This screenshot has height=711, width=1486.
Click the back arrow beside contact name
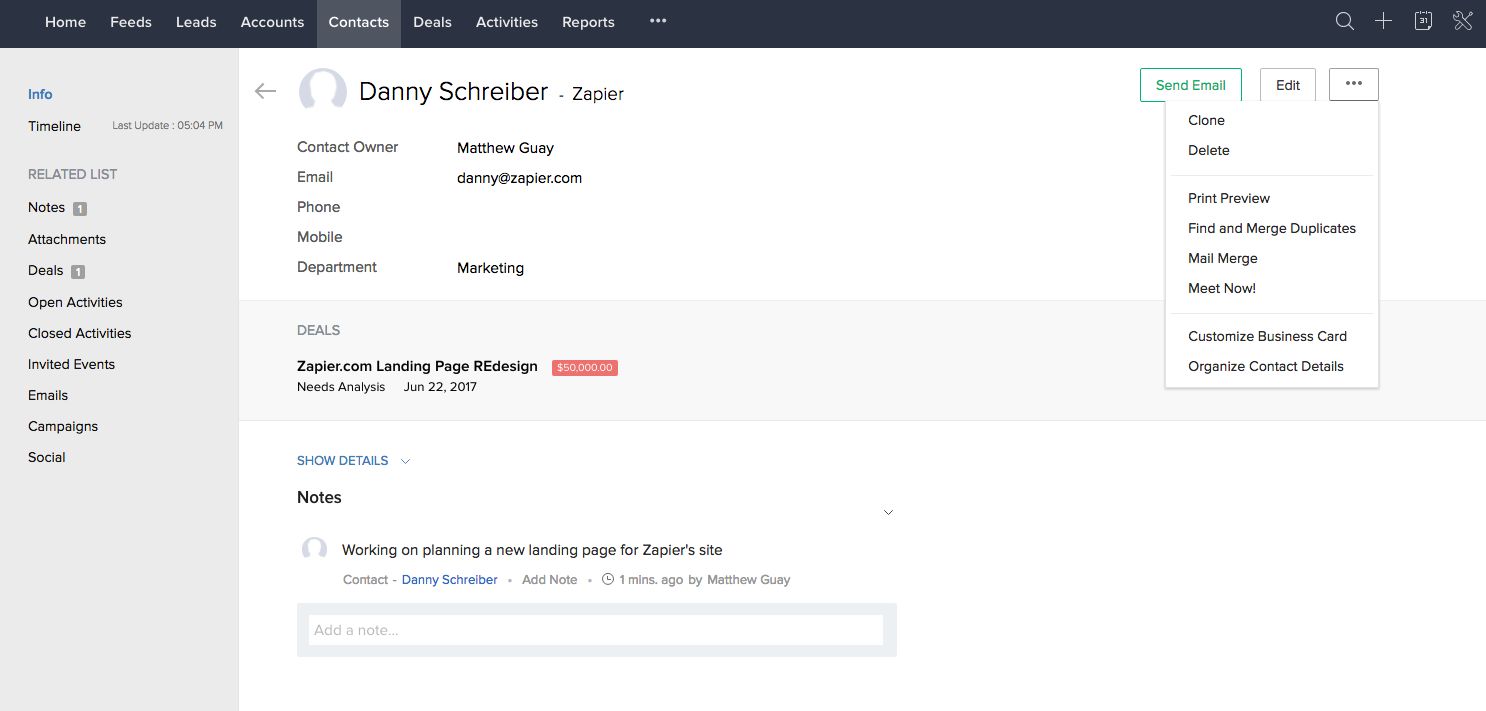(265, 91)
